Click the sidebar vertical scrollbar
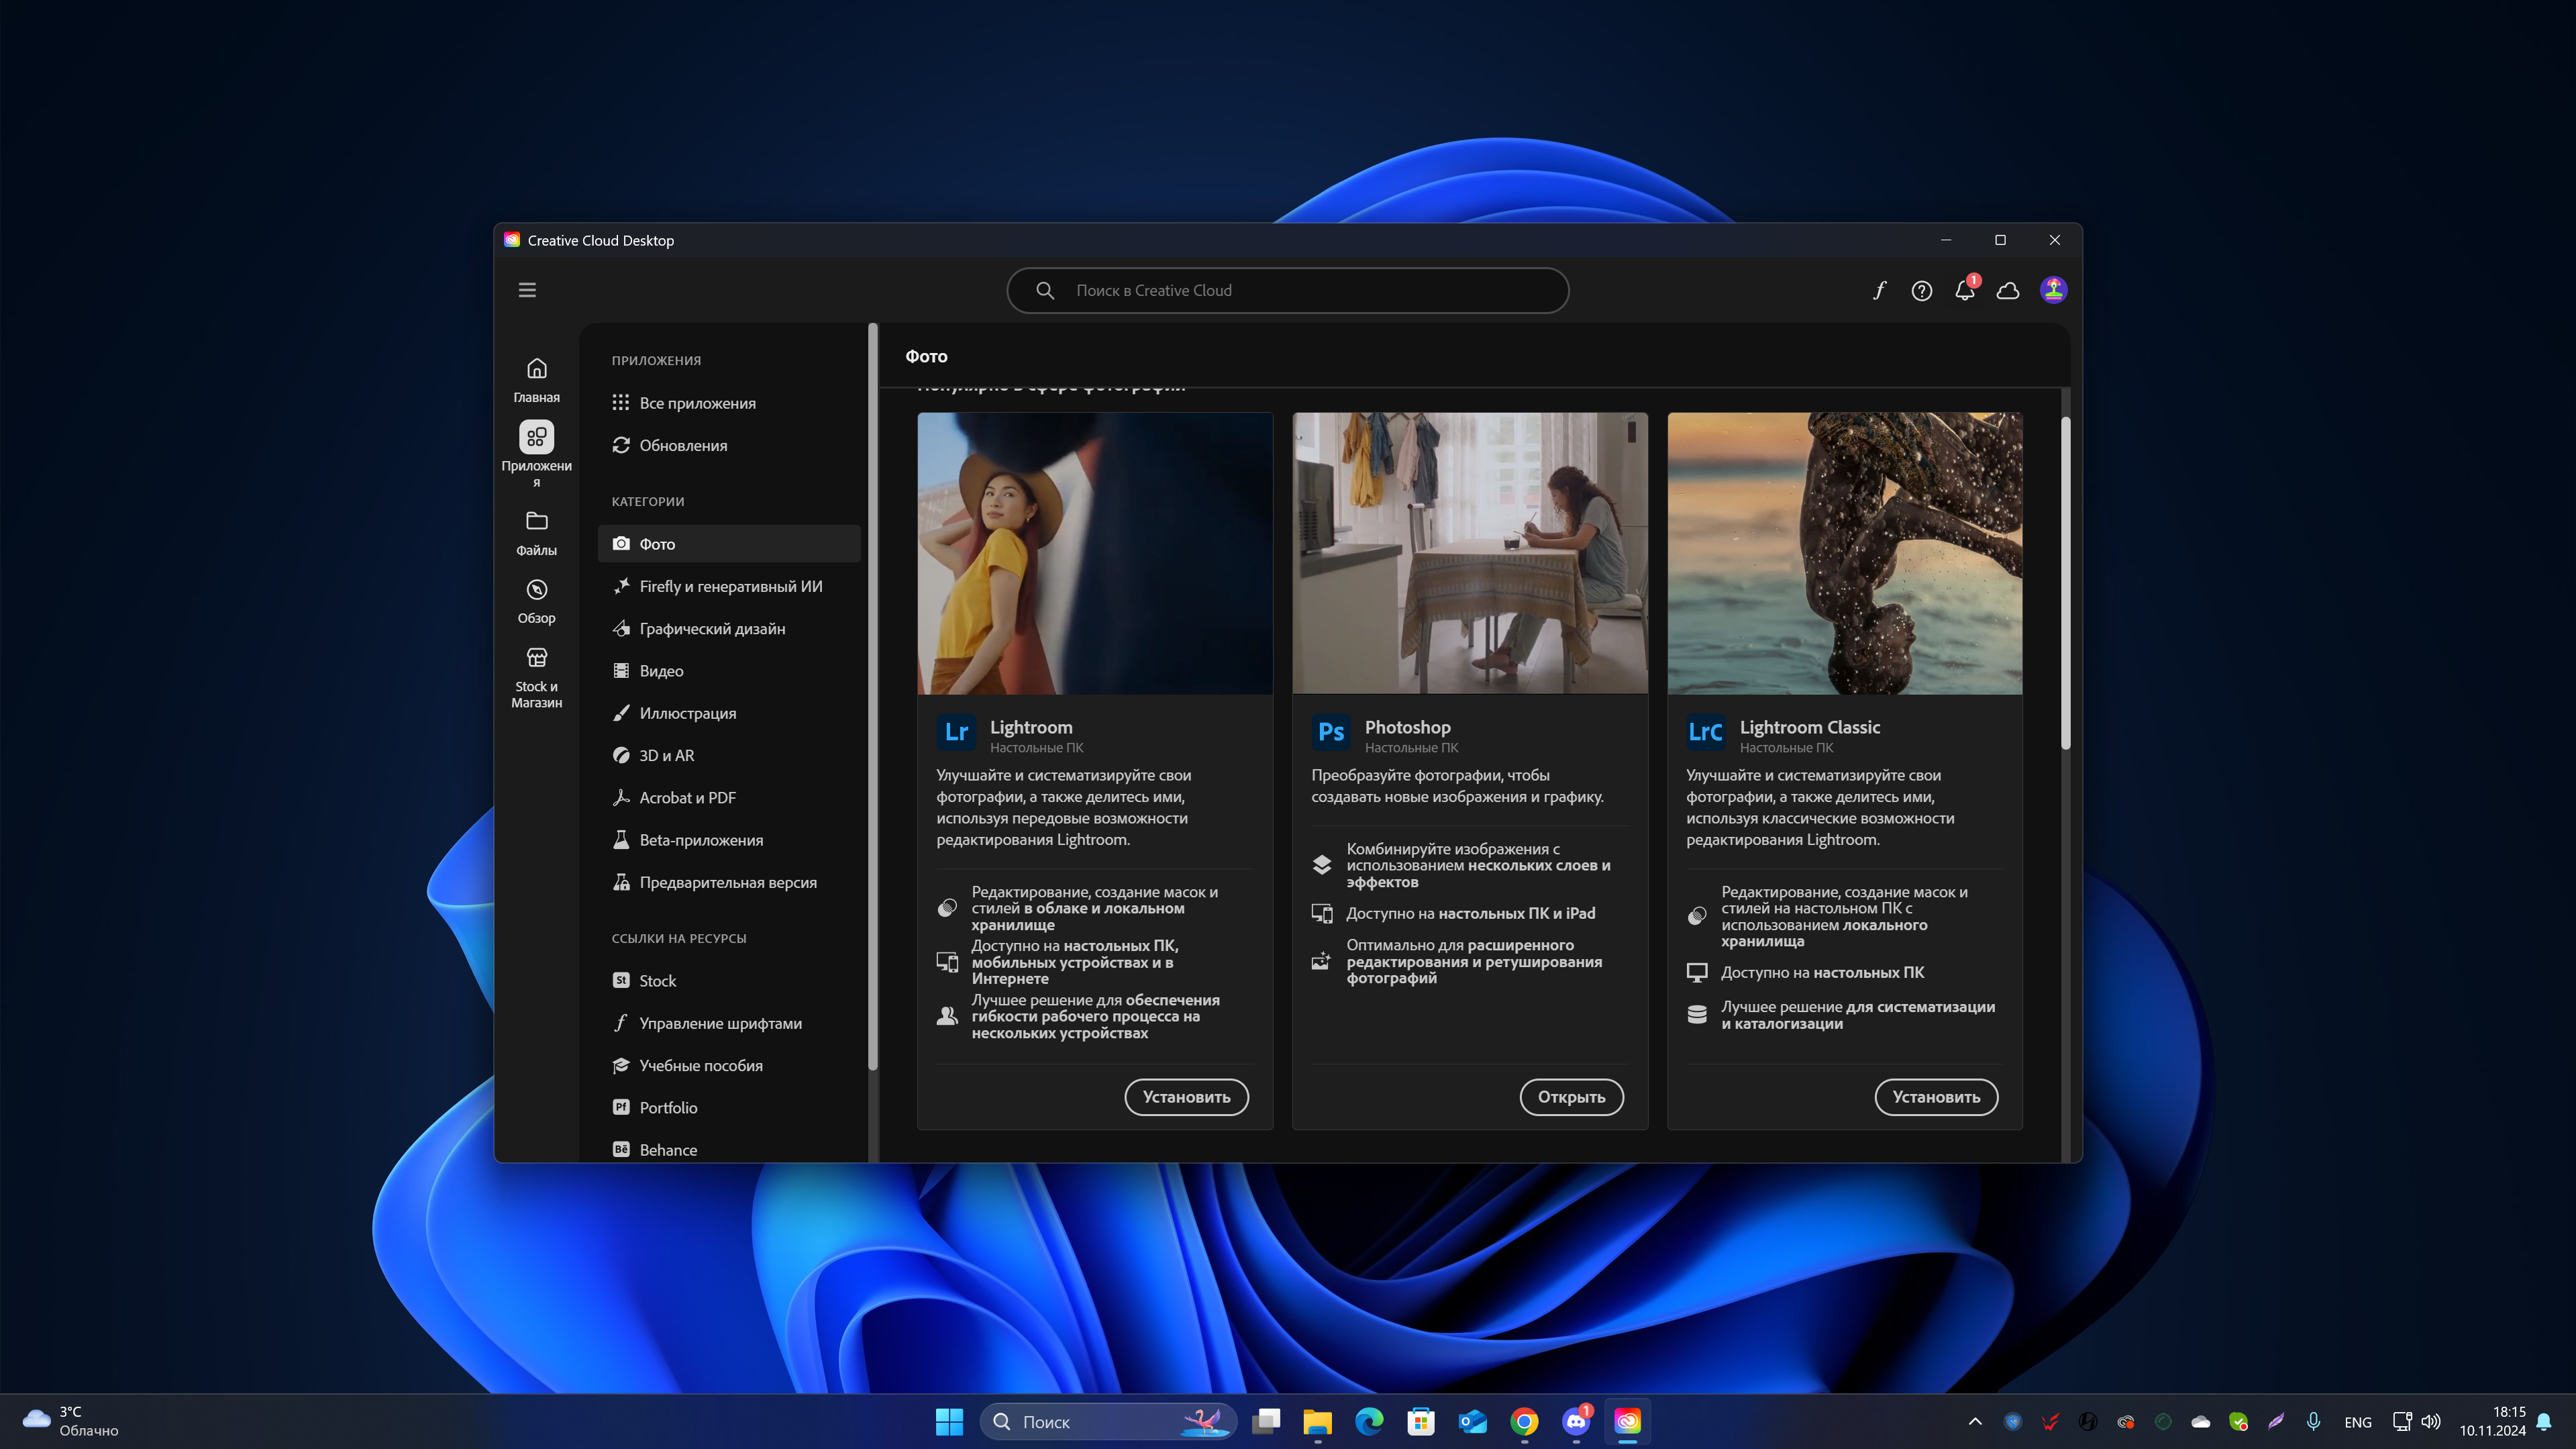 pos(873,696)
